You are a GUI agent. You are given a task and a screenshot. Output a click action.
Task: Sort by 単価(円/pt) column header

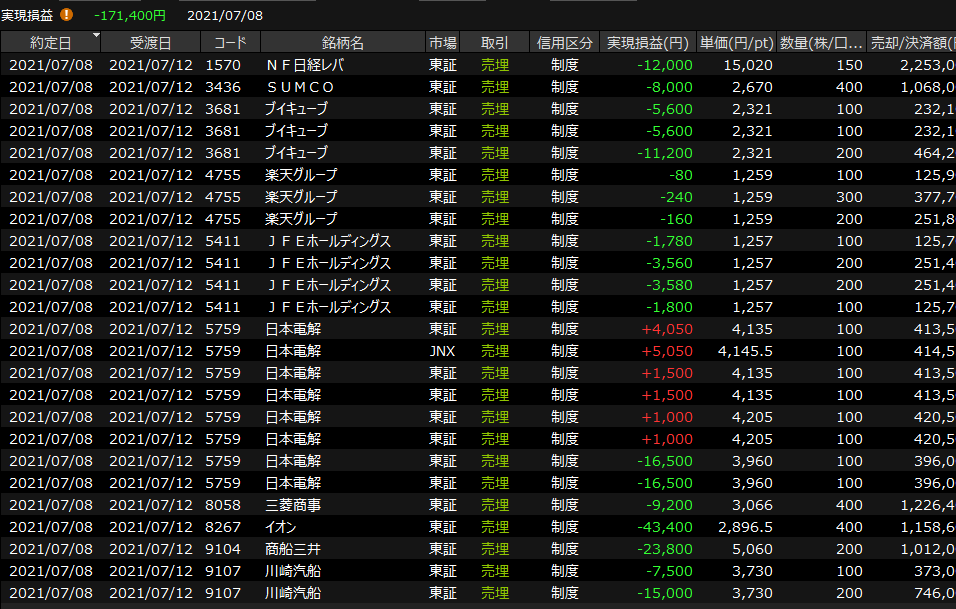(736, 43)
